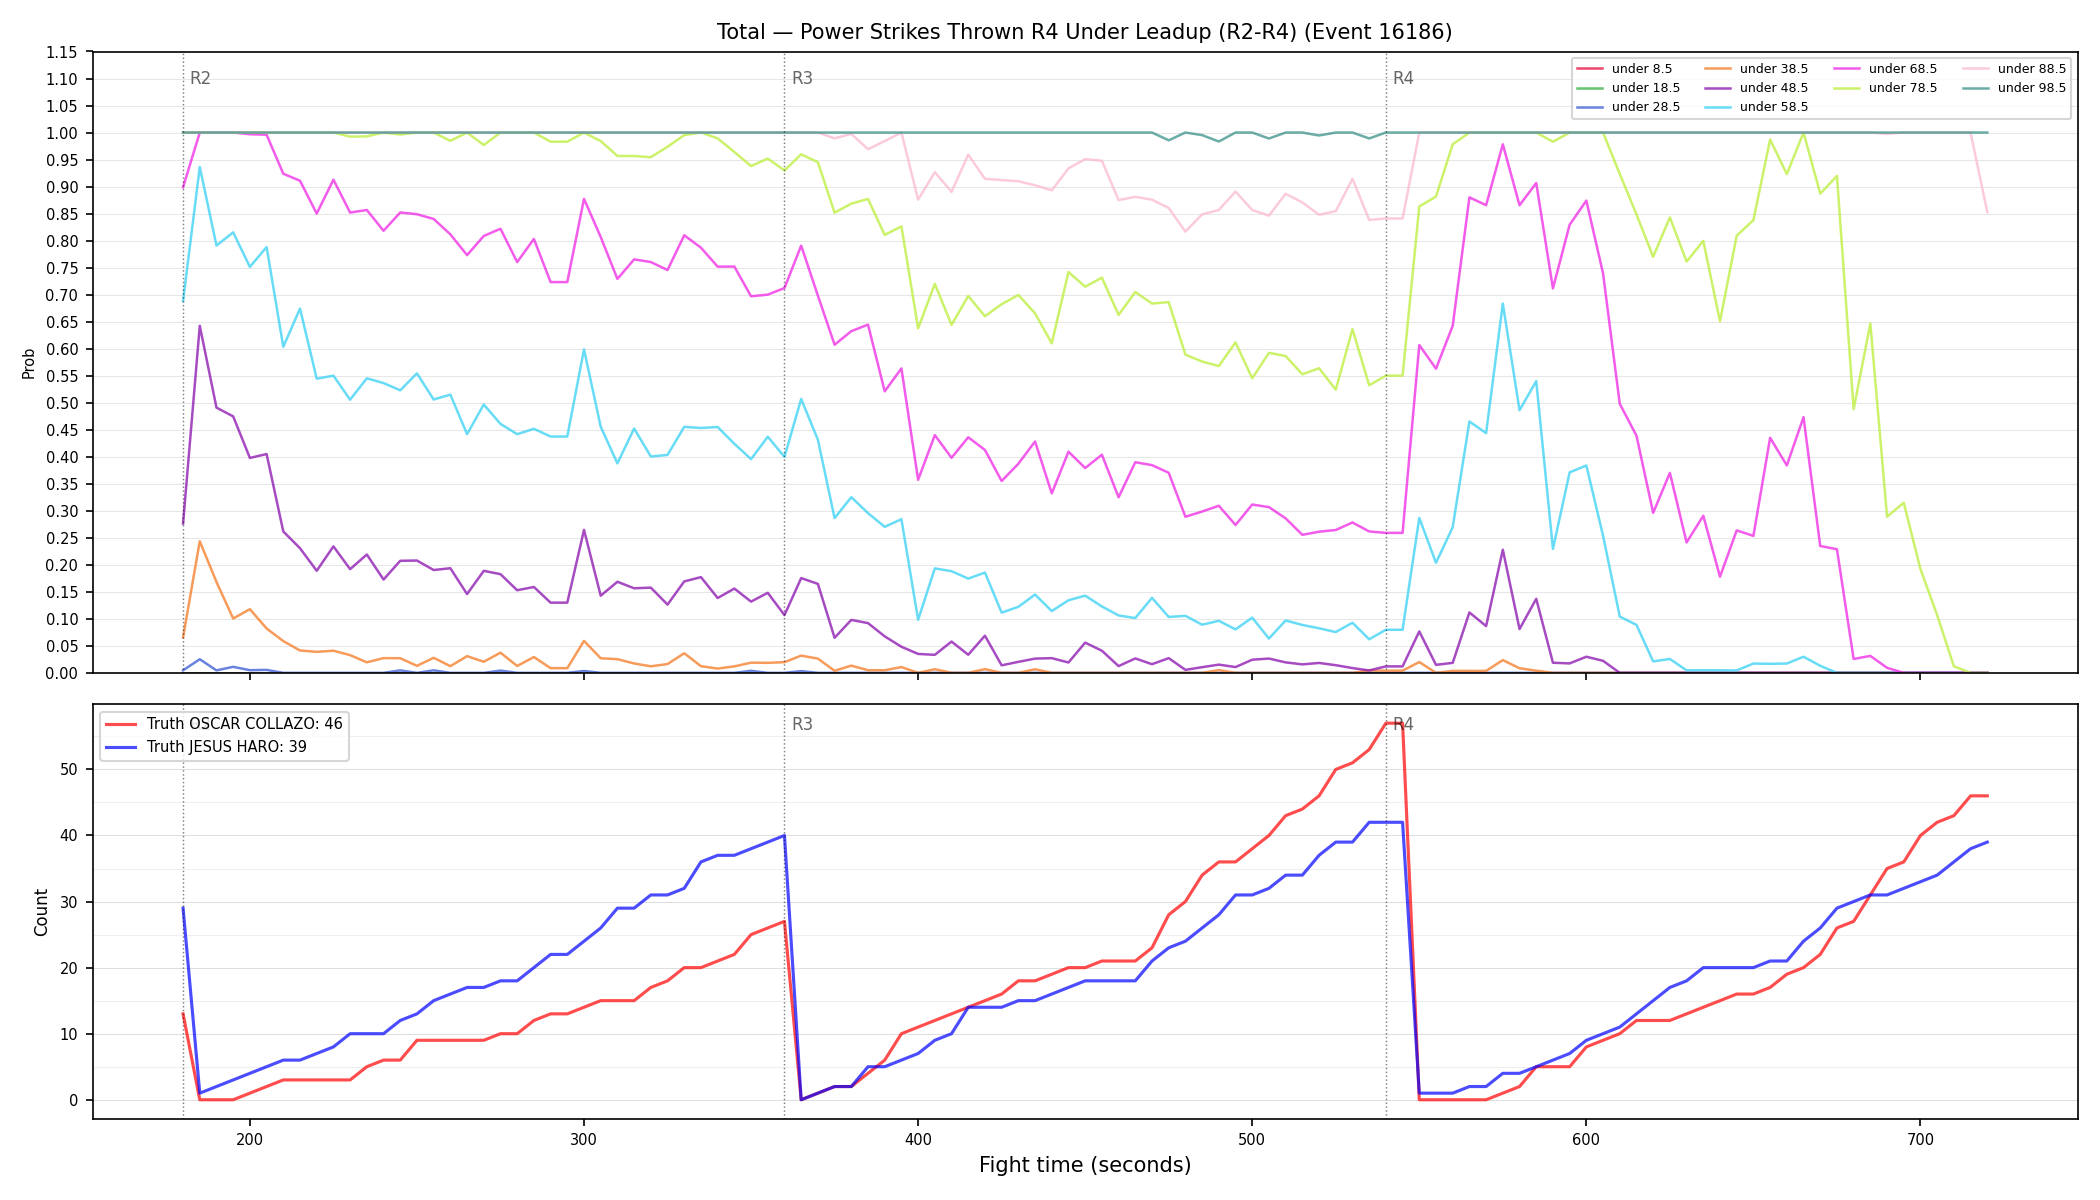2100x1200 pixels.
Task: Click the x-axis tick label 500
Action: tap(1252, 1138)
